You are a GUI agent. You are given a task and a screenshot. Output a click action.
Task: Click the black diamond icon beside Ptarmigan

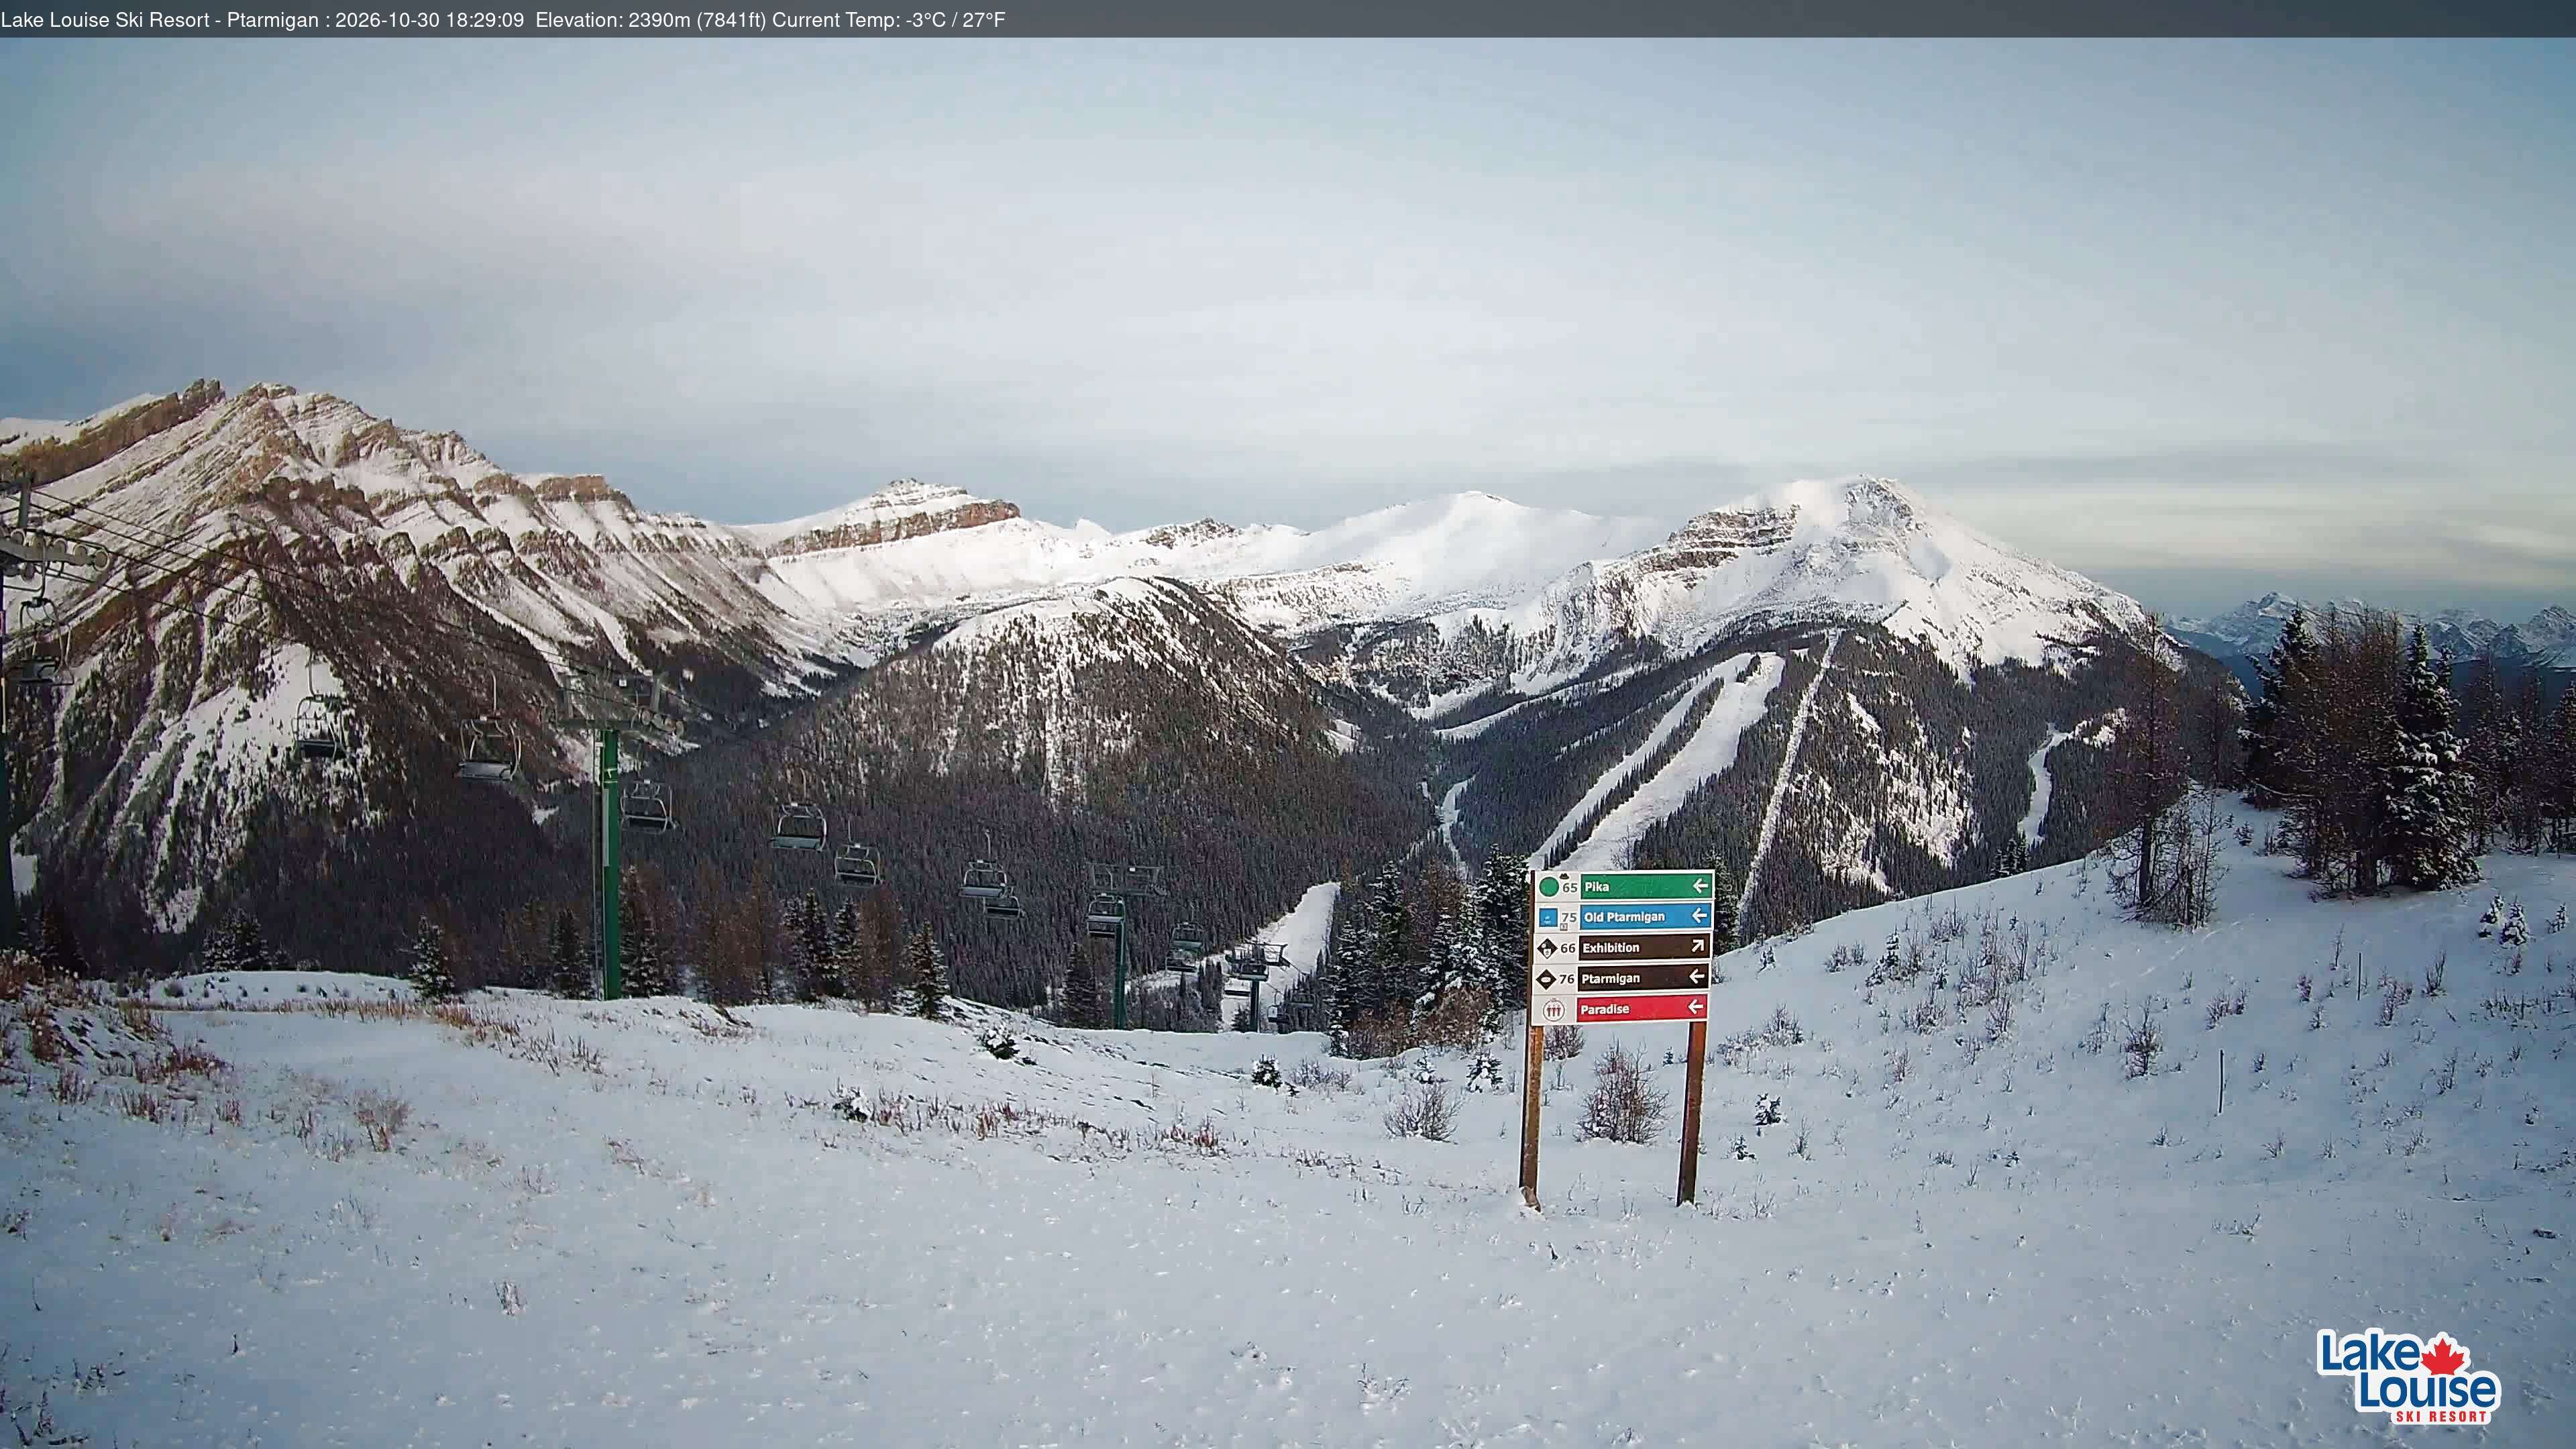coord(1547,980)
